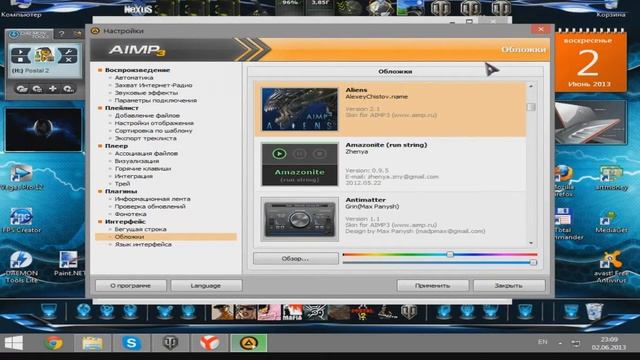This screenshot has height=360, width=640.
Task: Click the Закрыть button
Action: tap(509, 286)
